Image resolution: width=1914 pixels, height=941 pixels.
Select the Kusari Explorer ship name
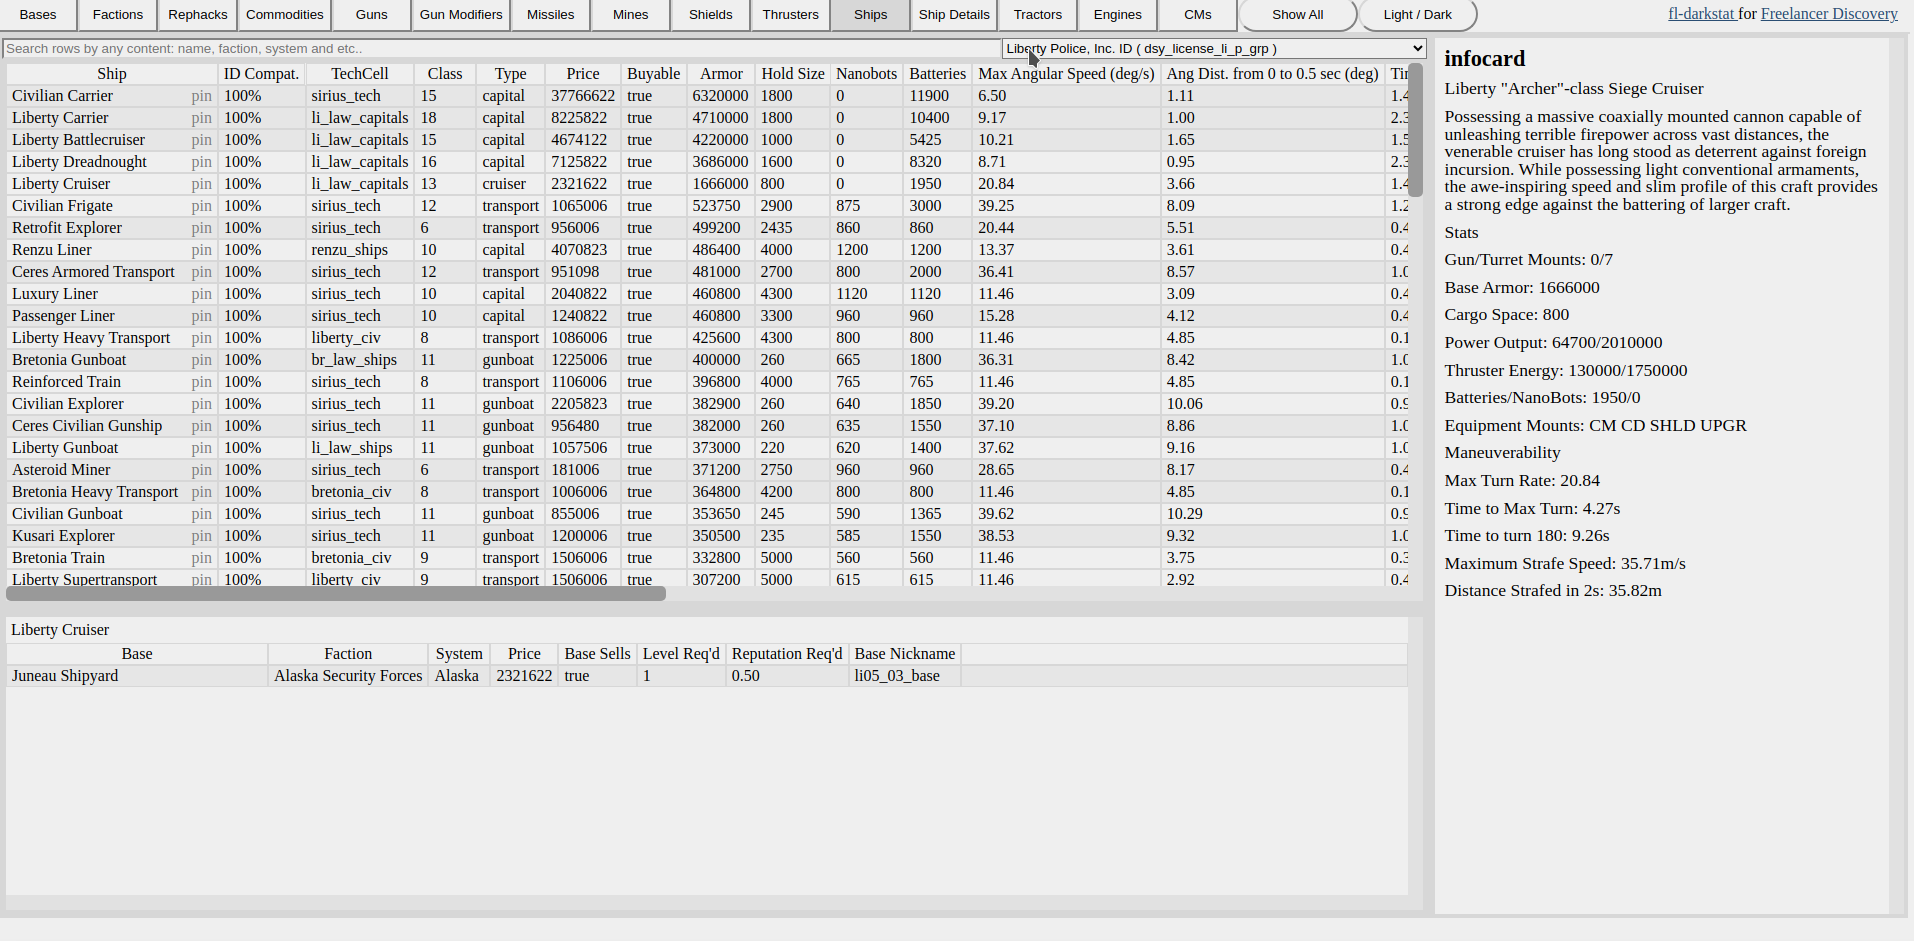tap(63, 536)
